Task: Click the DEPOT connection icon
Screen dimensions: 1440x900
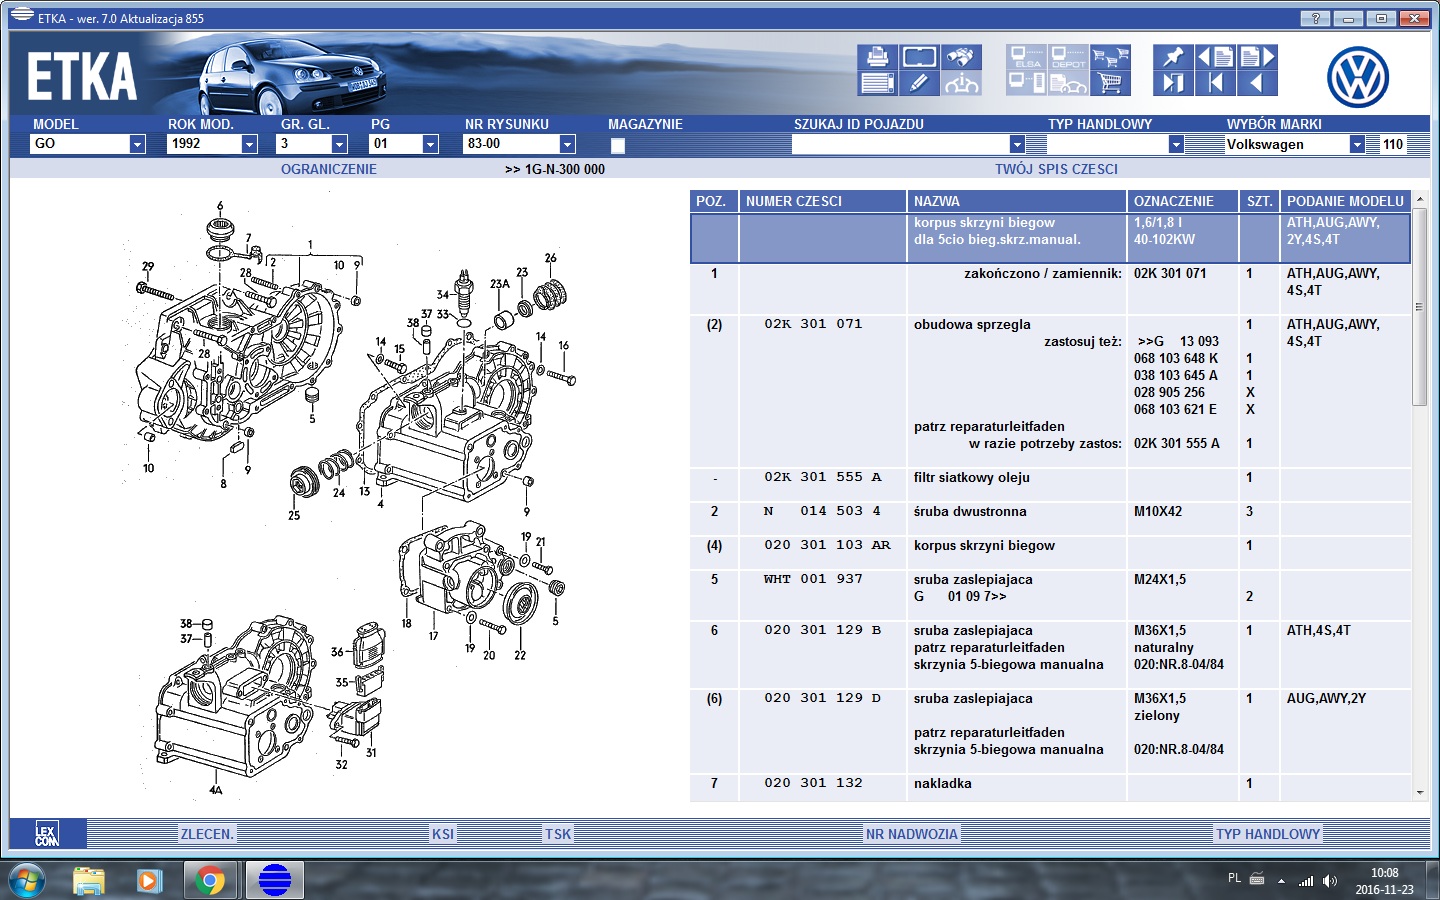Action: (x=1068, y=57)
